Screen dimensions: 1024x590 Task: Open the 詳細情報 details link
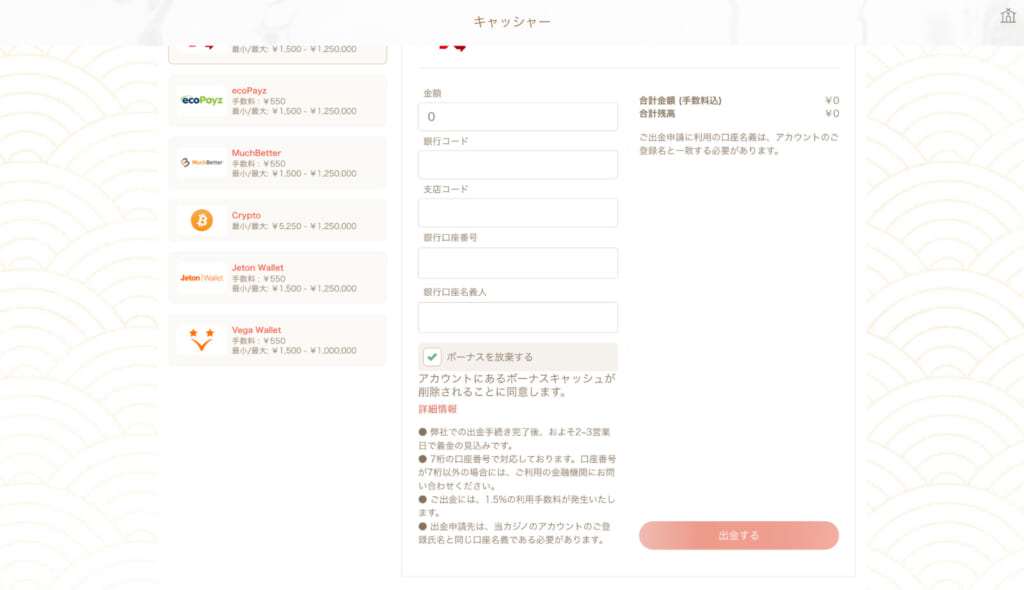point(438,409)
